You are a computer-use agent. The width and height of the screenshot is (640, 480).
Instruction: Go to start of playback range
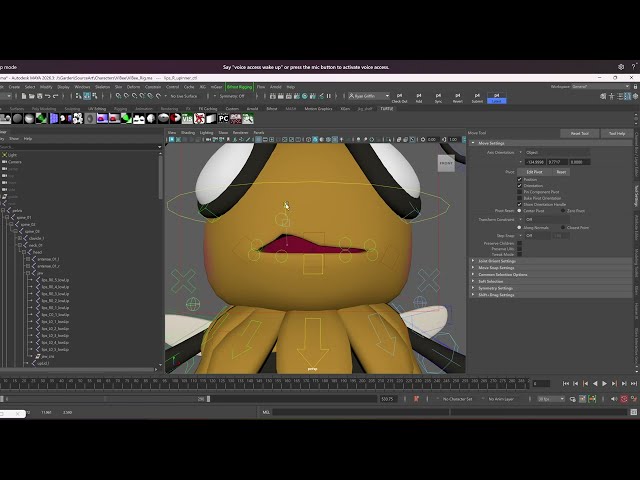pyautogui.click(x=566, y=384)
